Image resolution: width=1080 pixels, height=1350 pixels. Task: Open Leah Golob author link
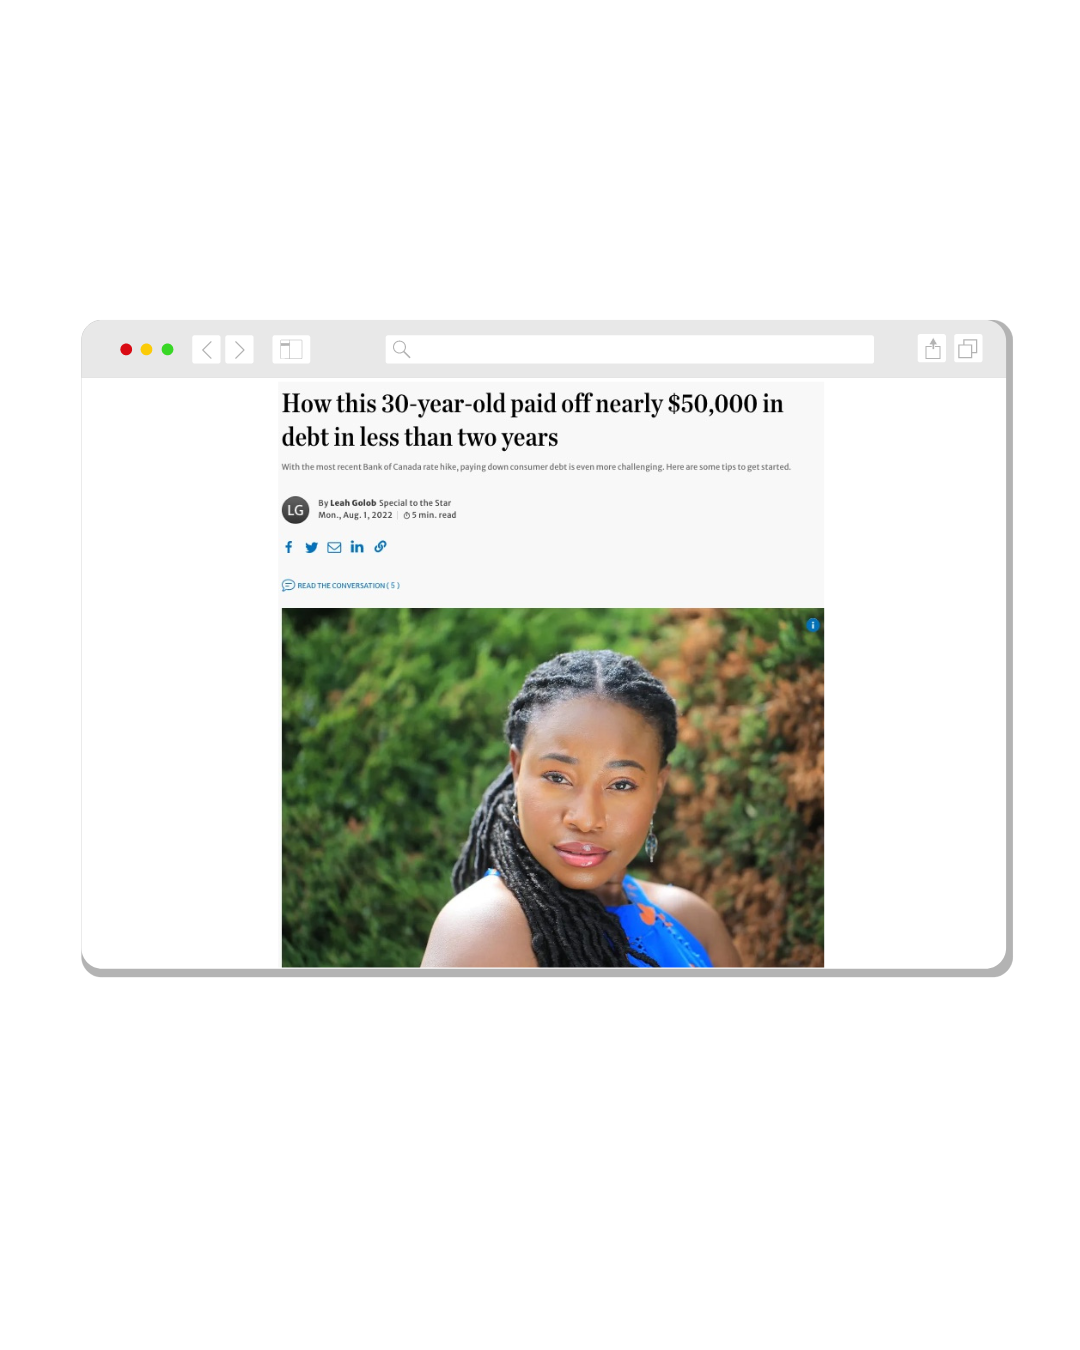[353, 503]
